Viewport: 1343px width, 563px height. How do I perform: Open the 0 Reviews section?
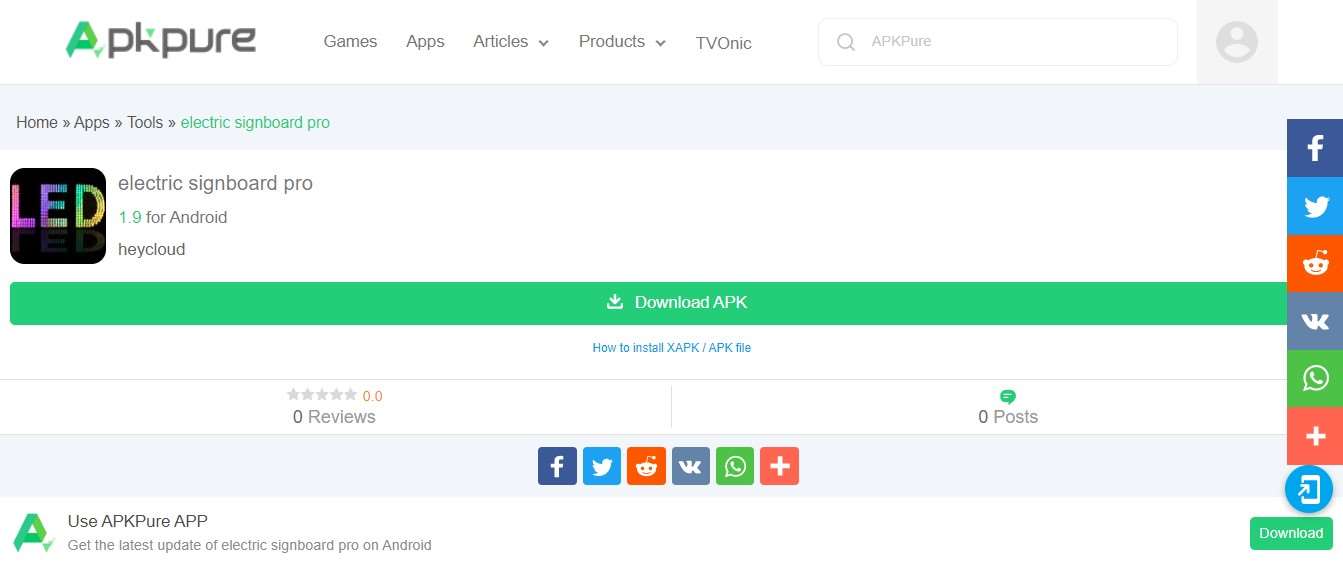point(334,417)
